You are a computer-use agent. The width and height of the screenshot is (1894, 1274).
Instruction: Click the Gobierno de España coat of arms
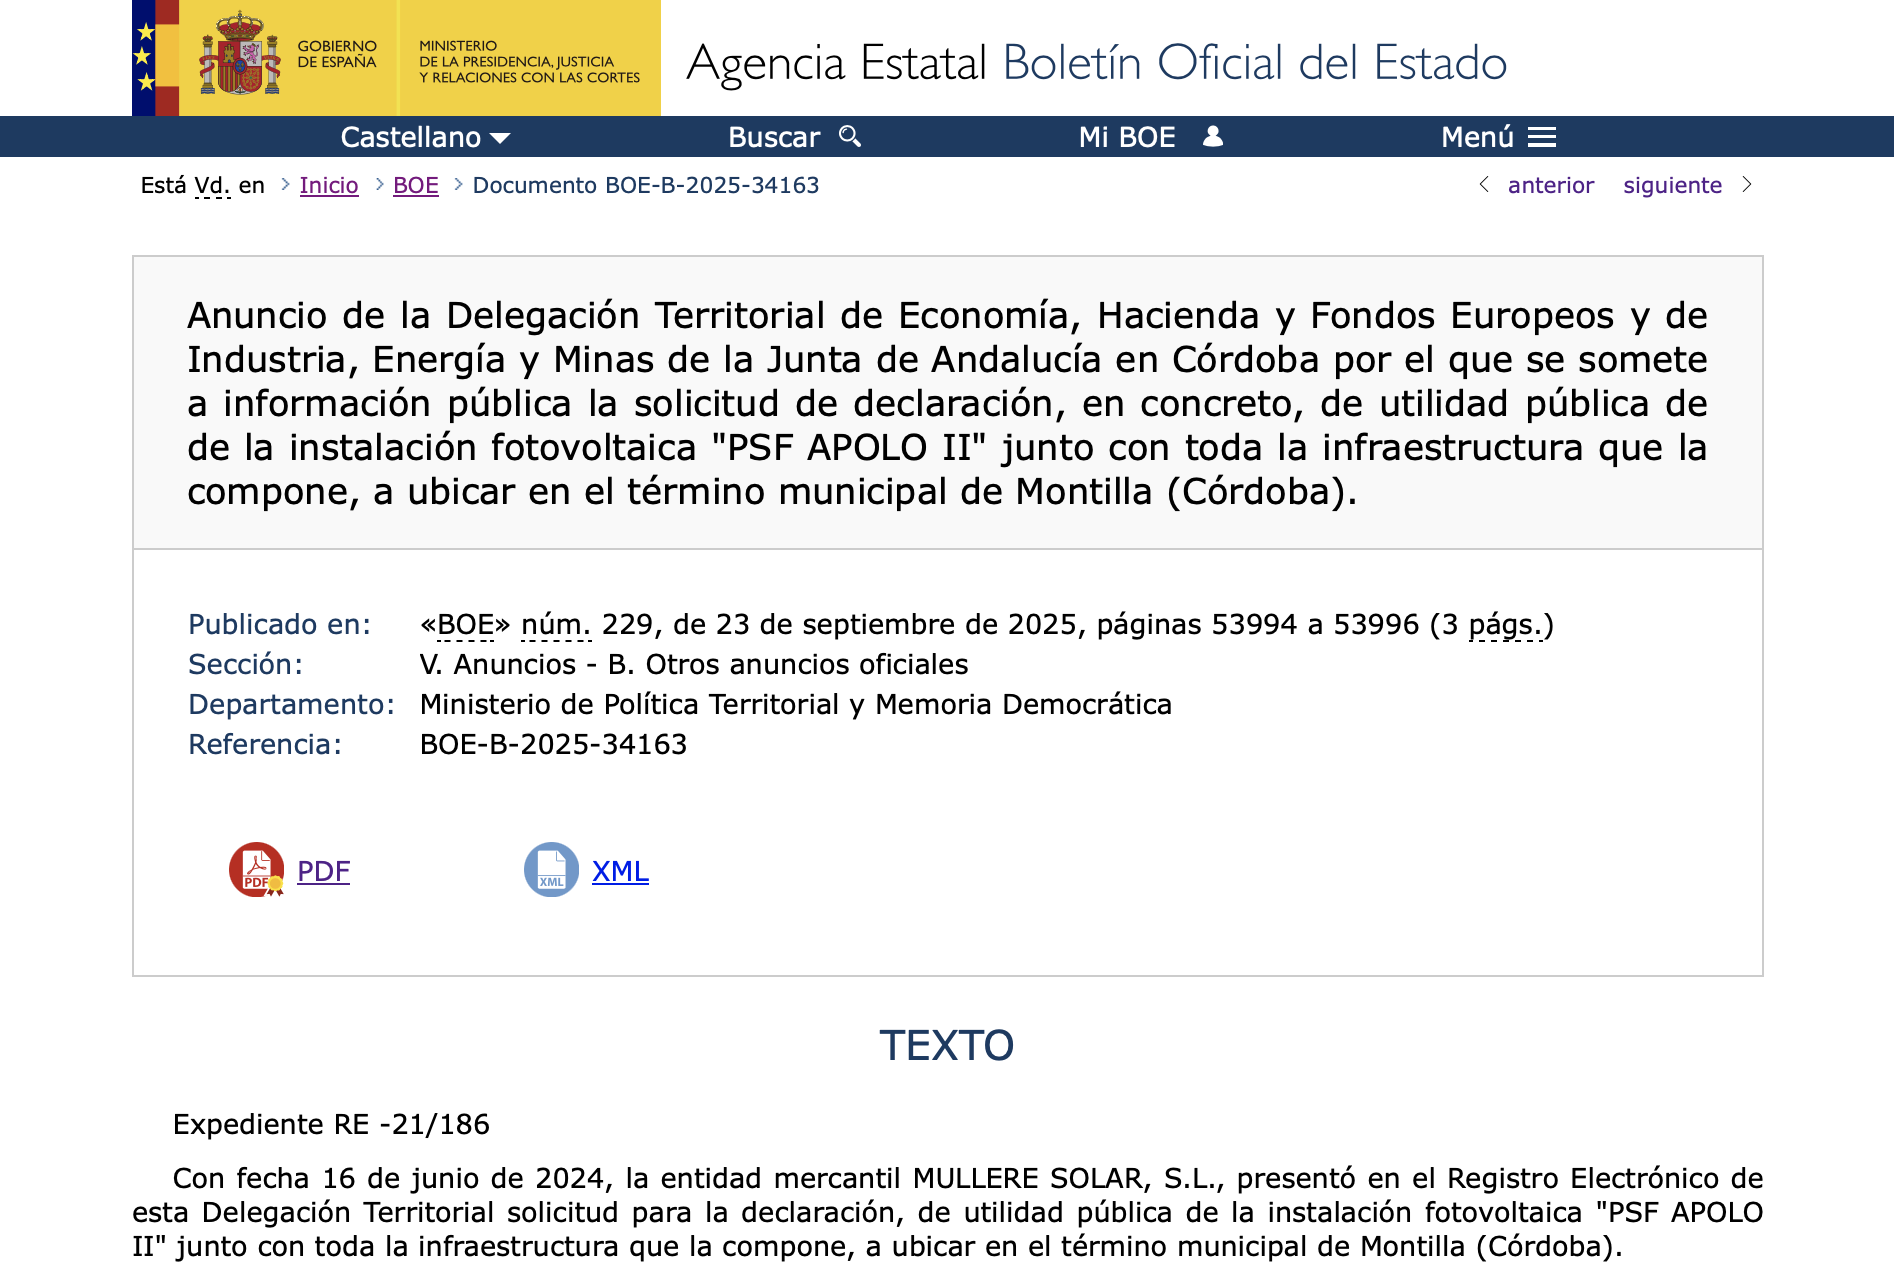[240, 57]
